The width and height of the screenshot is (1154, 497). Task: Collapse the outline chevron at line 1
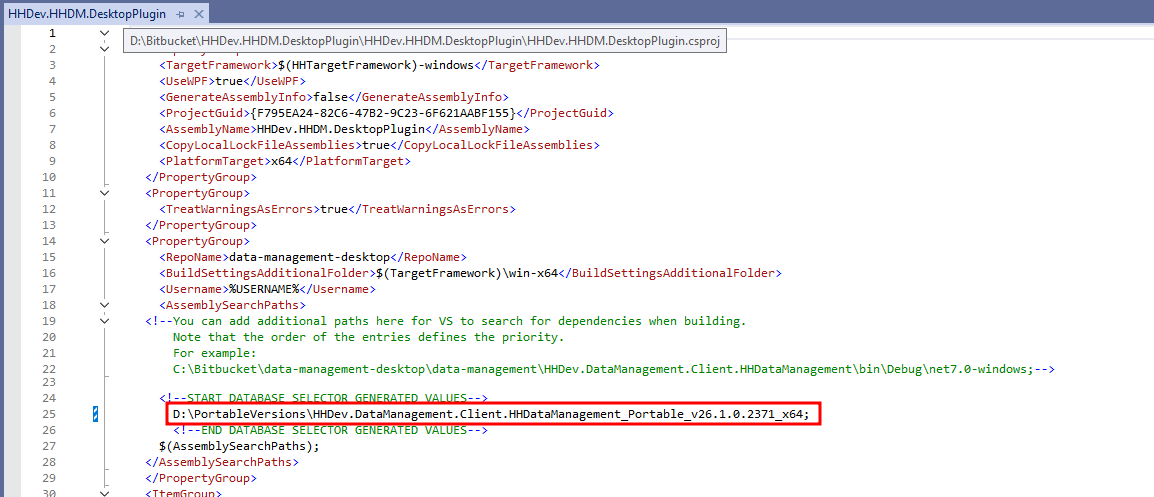pos(105,32)
